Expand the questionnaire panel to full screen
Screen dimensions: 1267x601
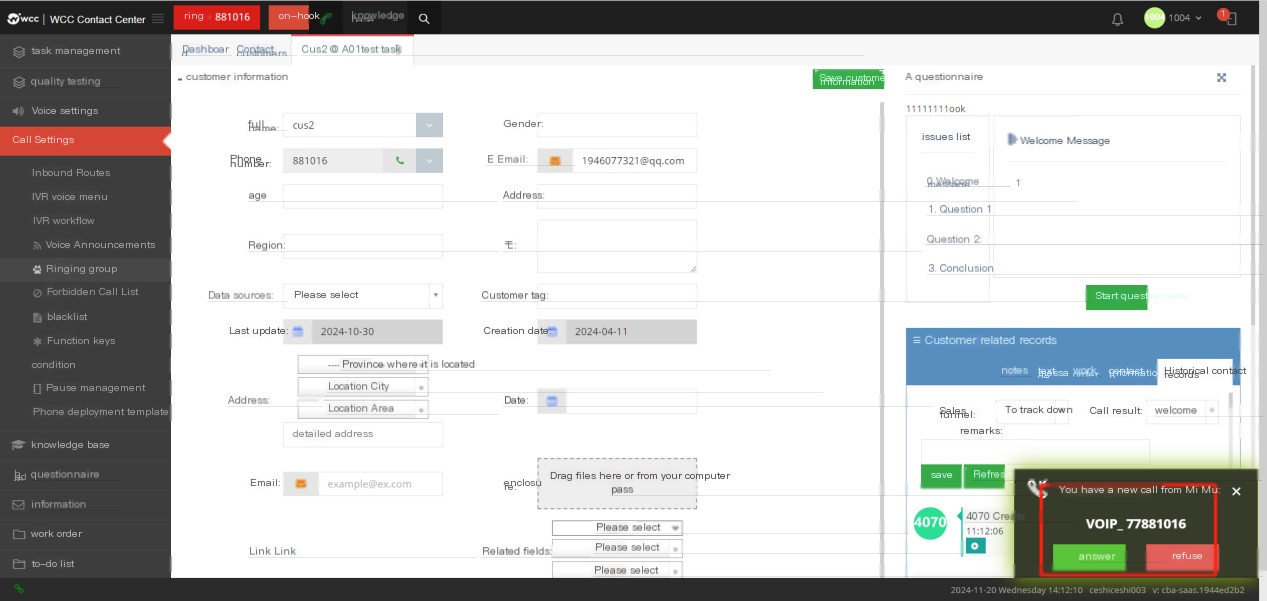1221,78
